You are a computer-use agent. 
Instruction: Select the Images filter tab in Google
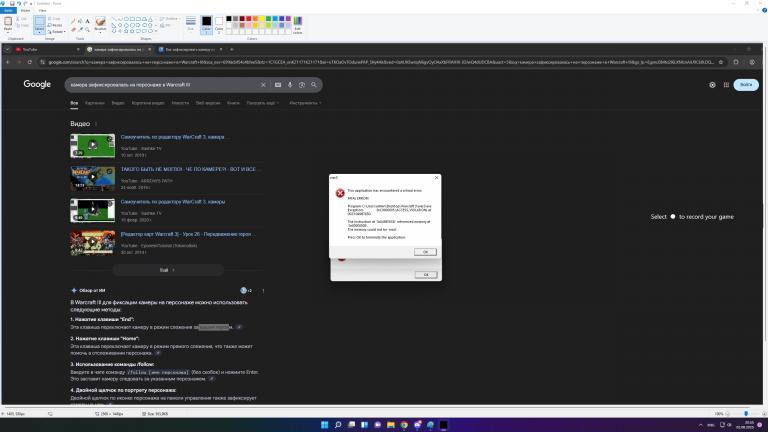click(95, 103)
